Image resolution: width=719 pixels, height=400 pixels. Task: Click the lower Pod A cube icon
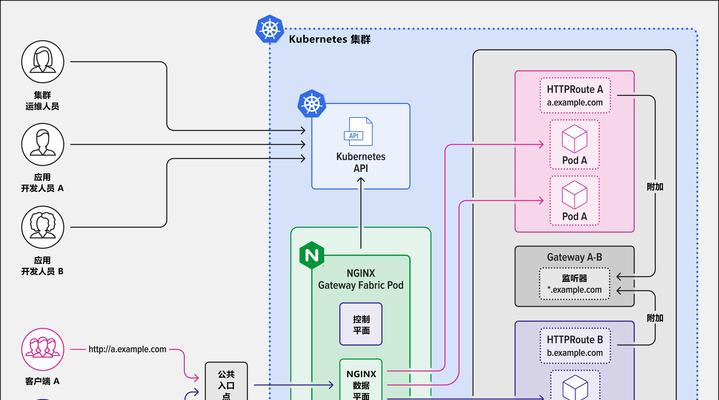[575, 194]
